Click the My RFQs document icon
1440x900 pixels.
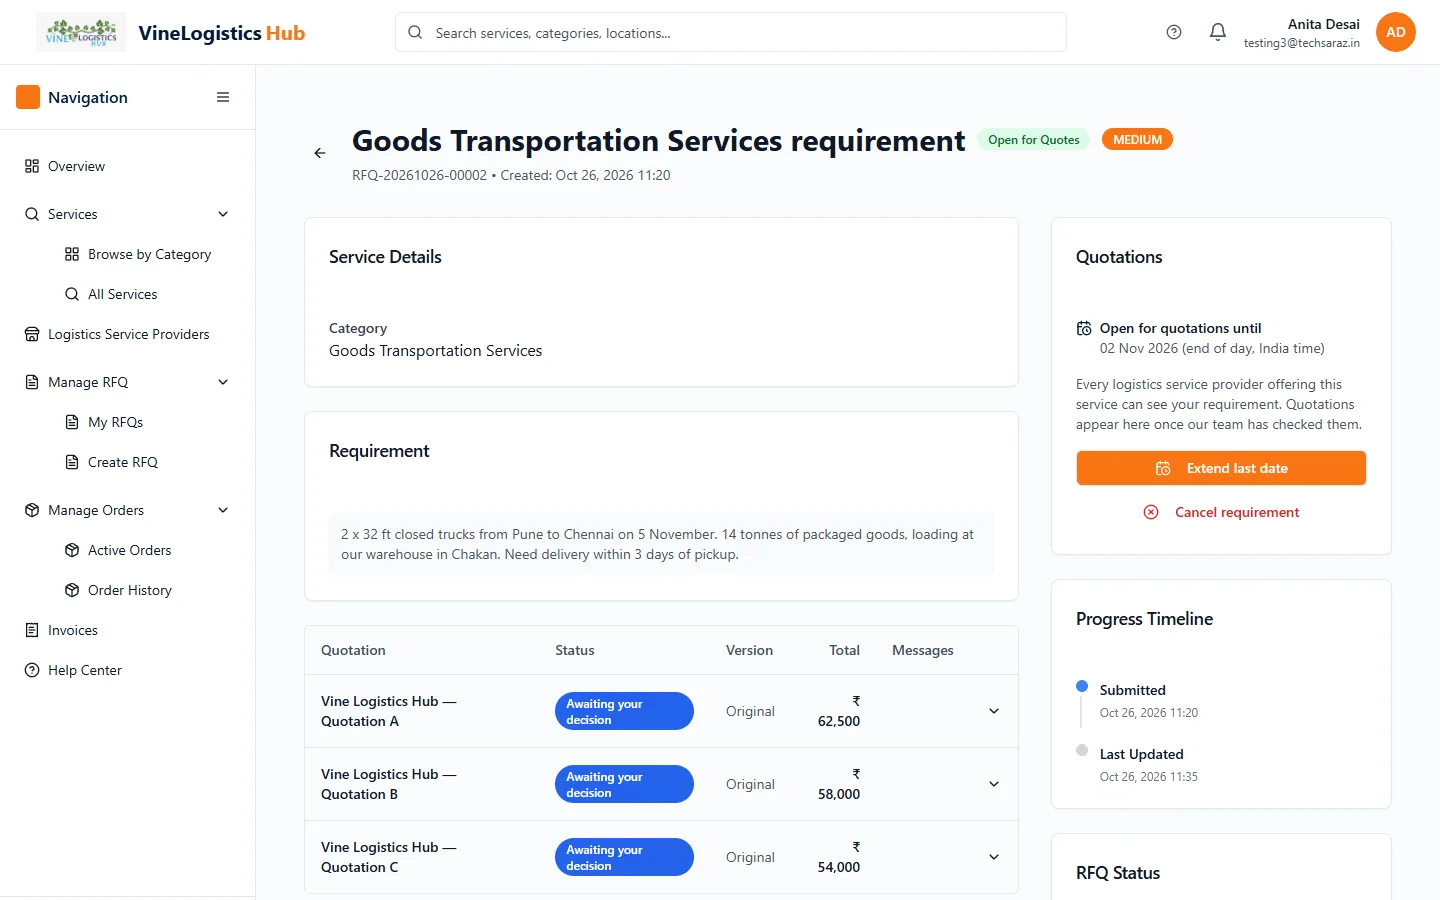click(72, 422)
